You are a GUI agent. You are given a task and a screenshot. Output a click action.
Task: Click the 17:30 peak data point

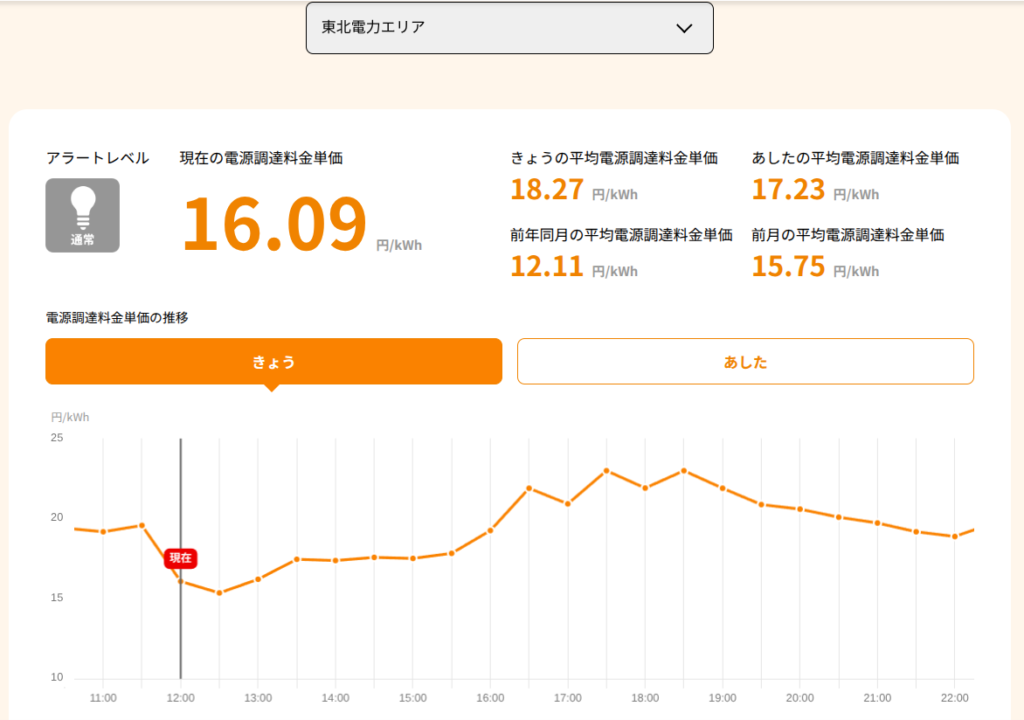point(607,470)
